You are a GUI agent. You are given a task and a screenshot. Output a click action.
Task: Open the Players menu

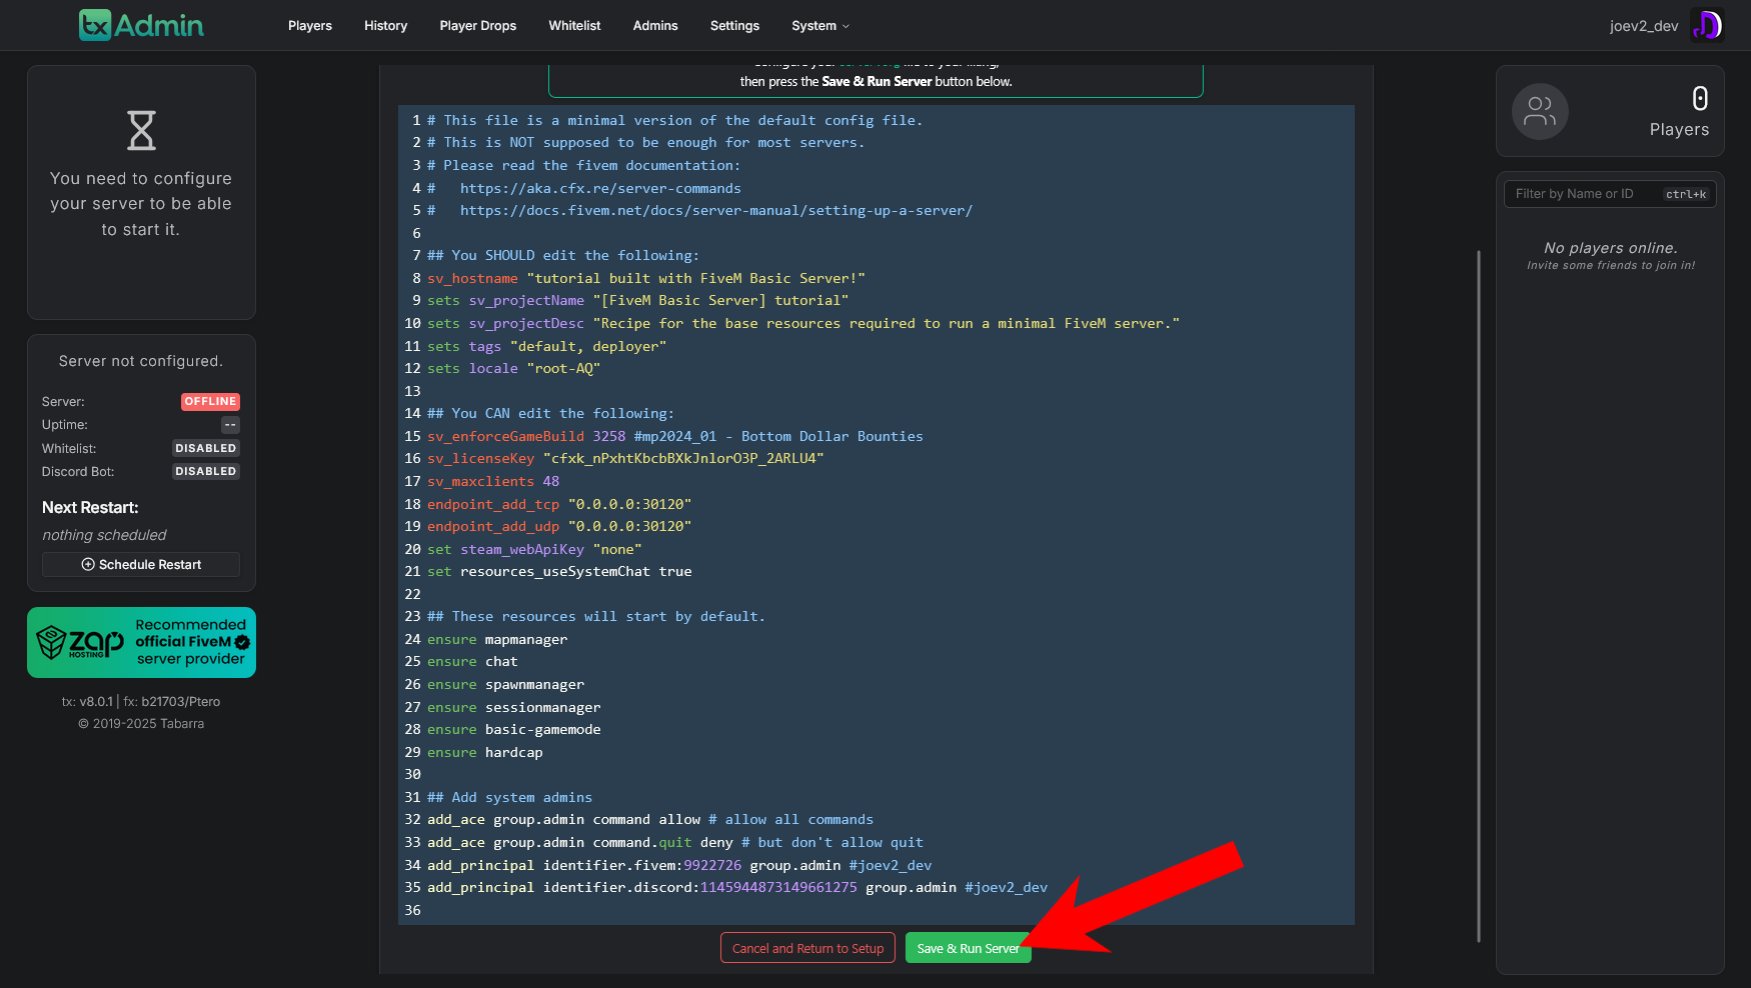click(310, 26)
